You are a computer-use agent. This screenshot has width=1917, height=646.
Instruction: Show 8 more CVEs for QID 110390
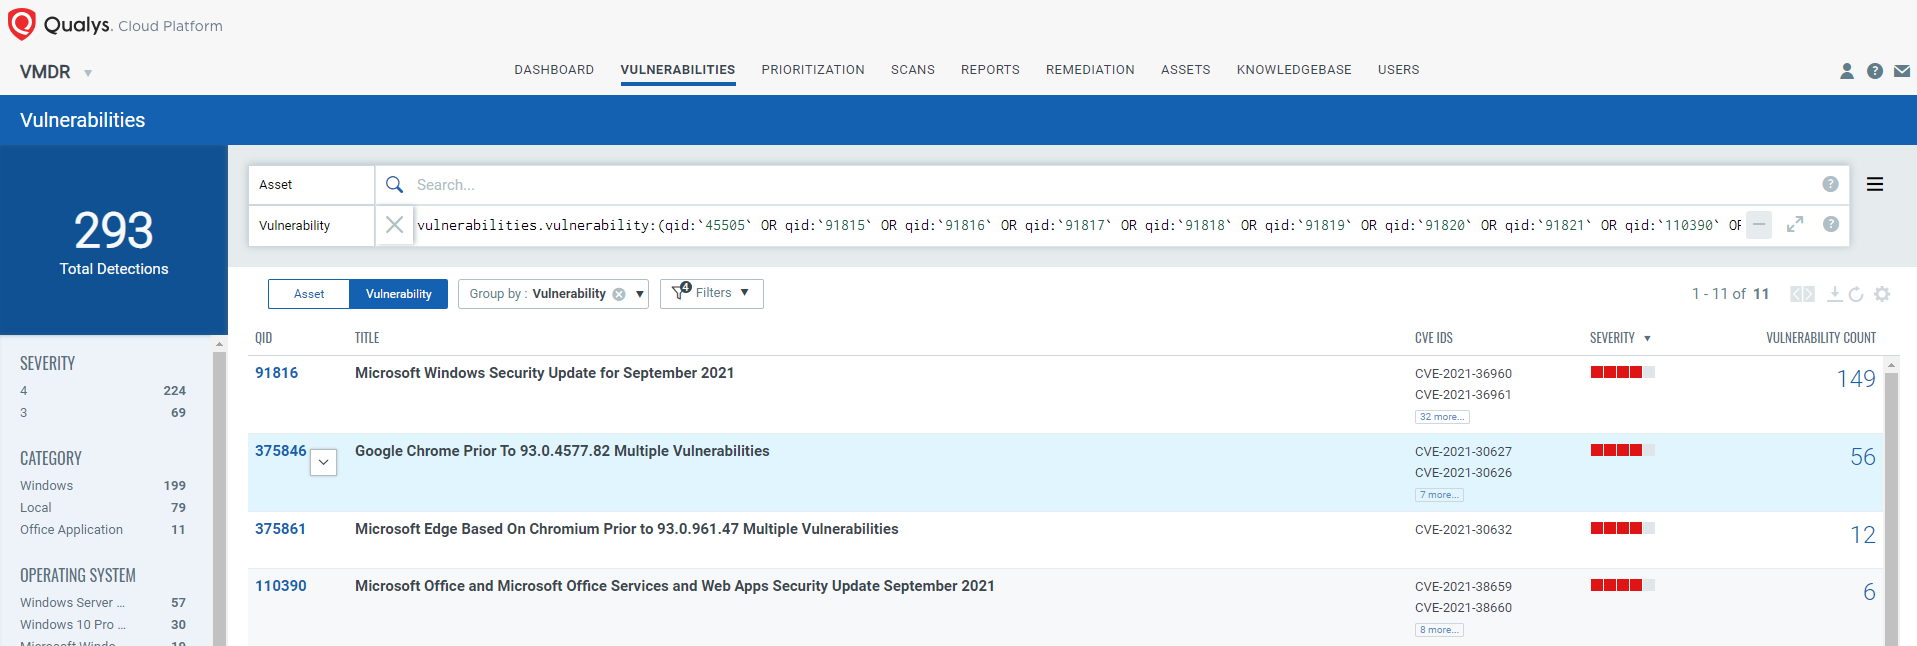pos(1439,630)
